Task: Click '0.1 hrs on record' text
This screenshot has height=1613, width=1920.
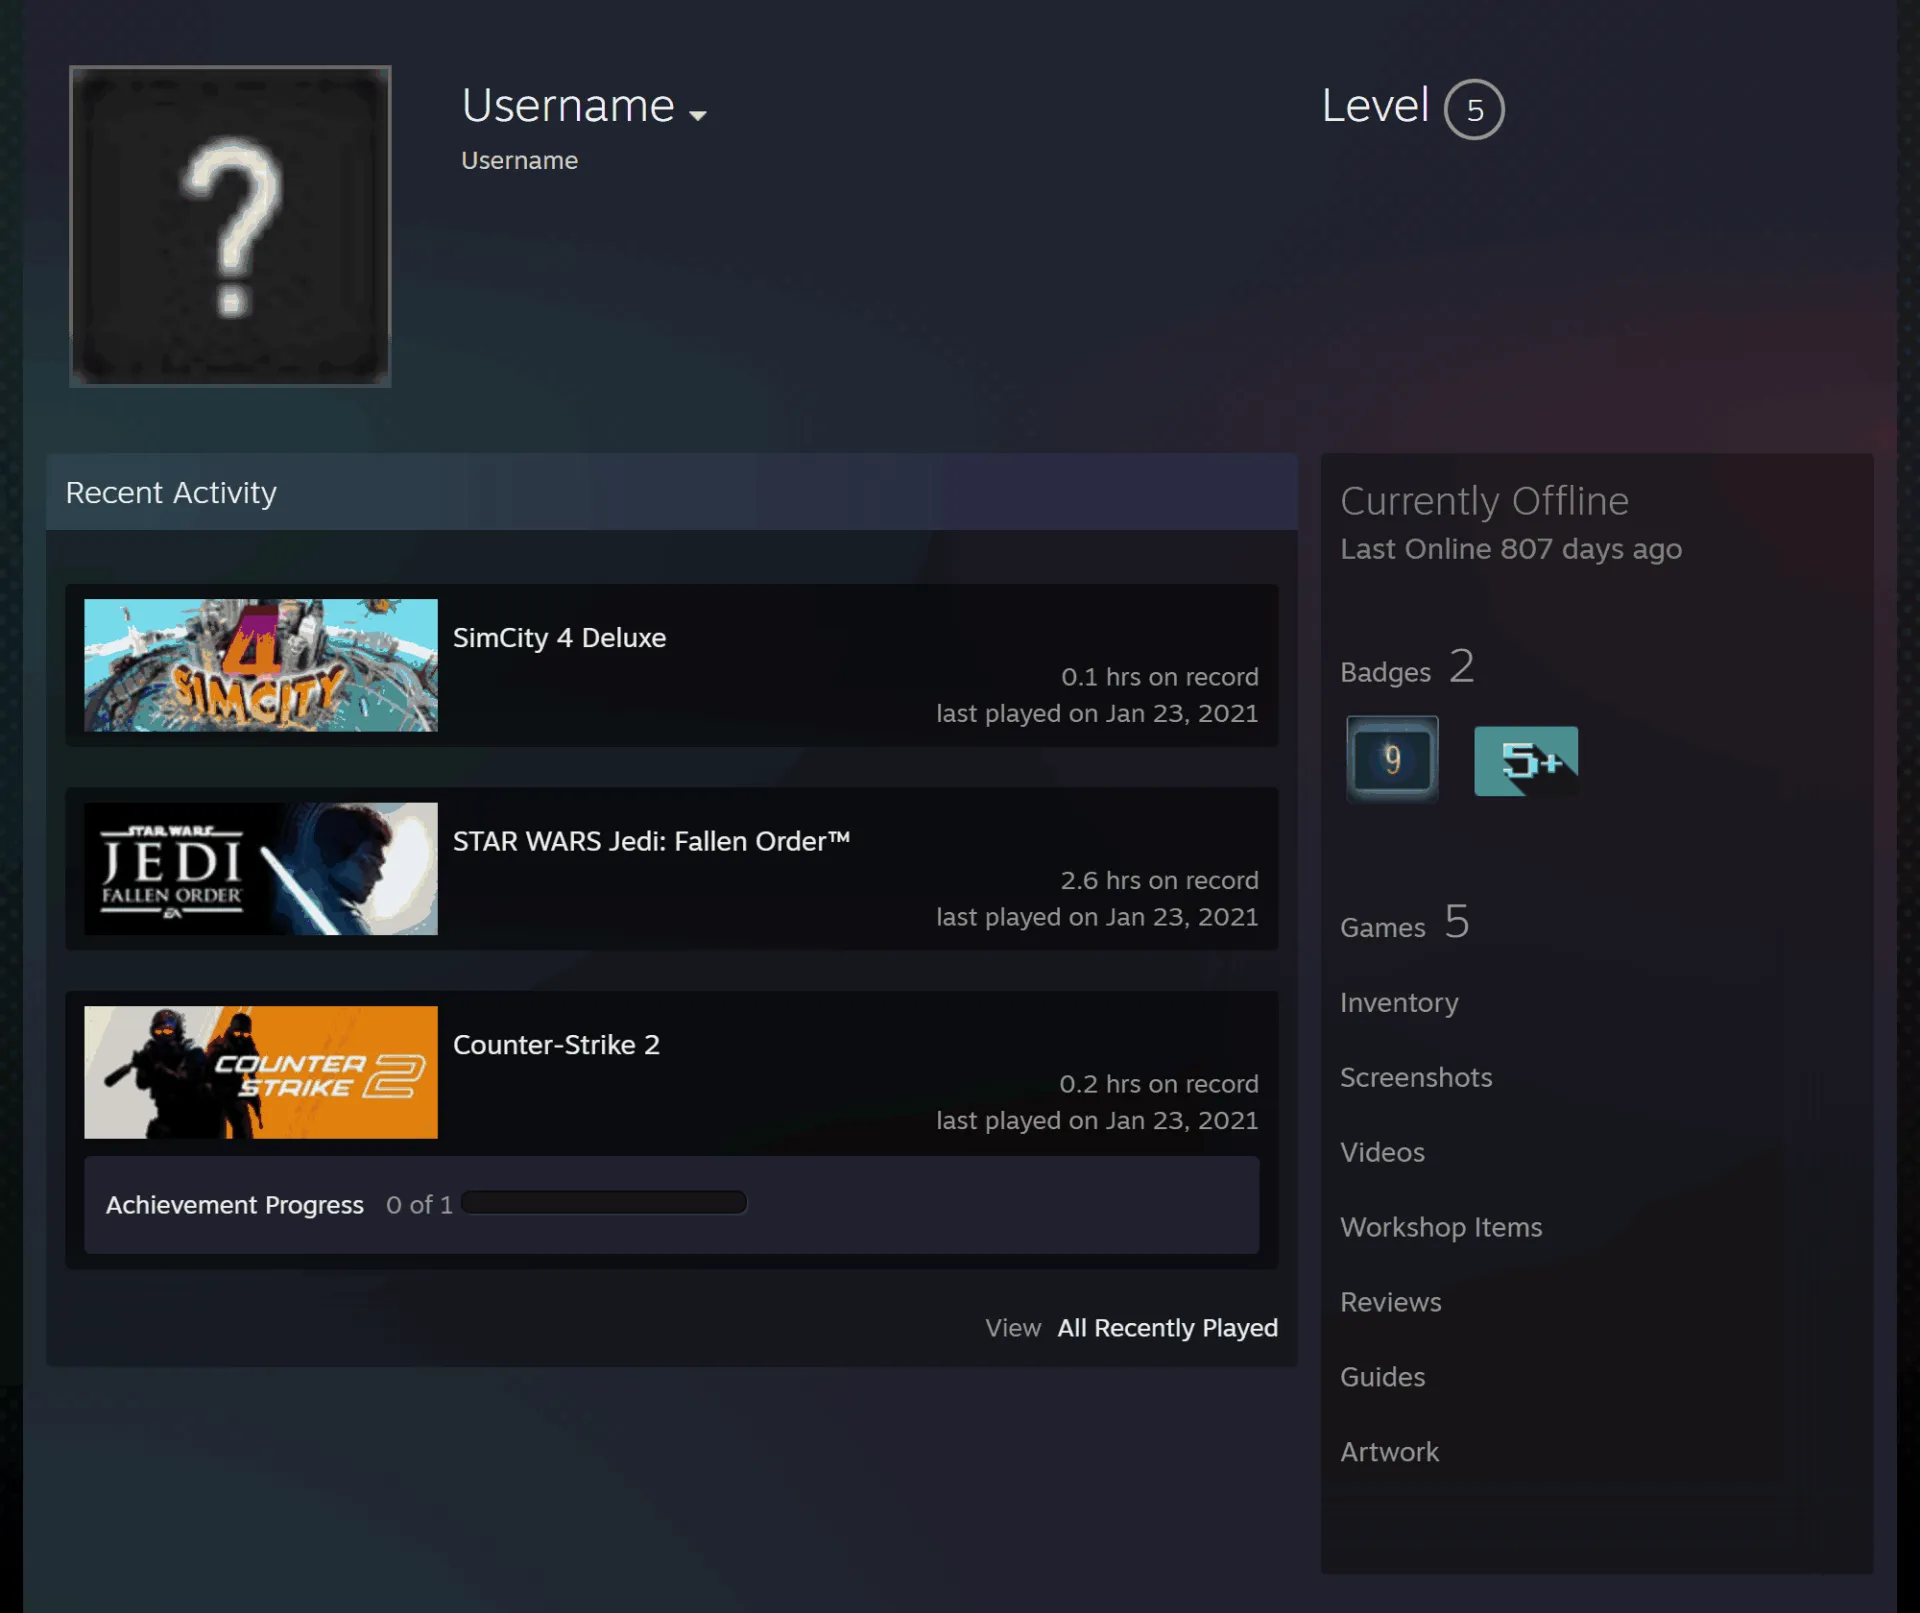Action: (1159, 677)
